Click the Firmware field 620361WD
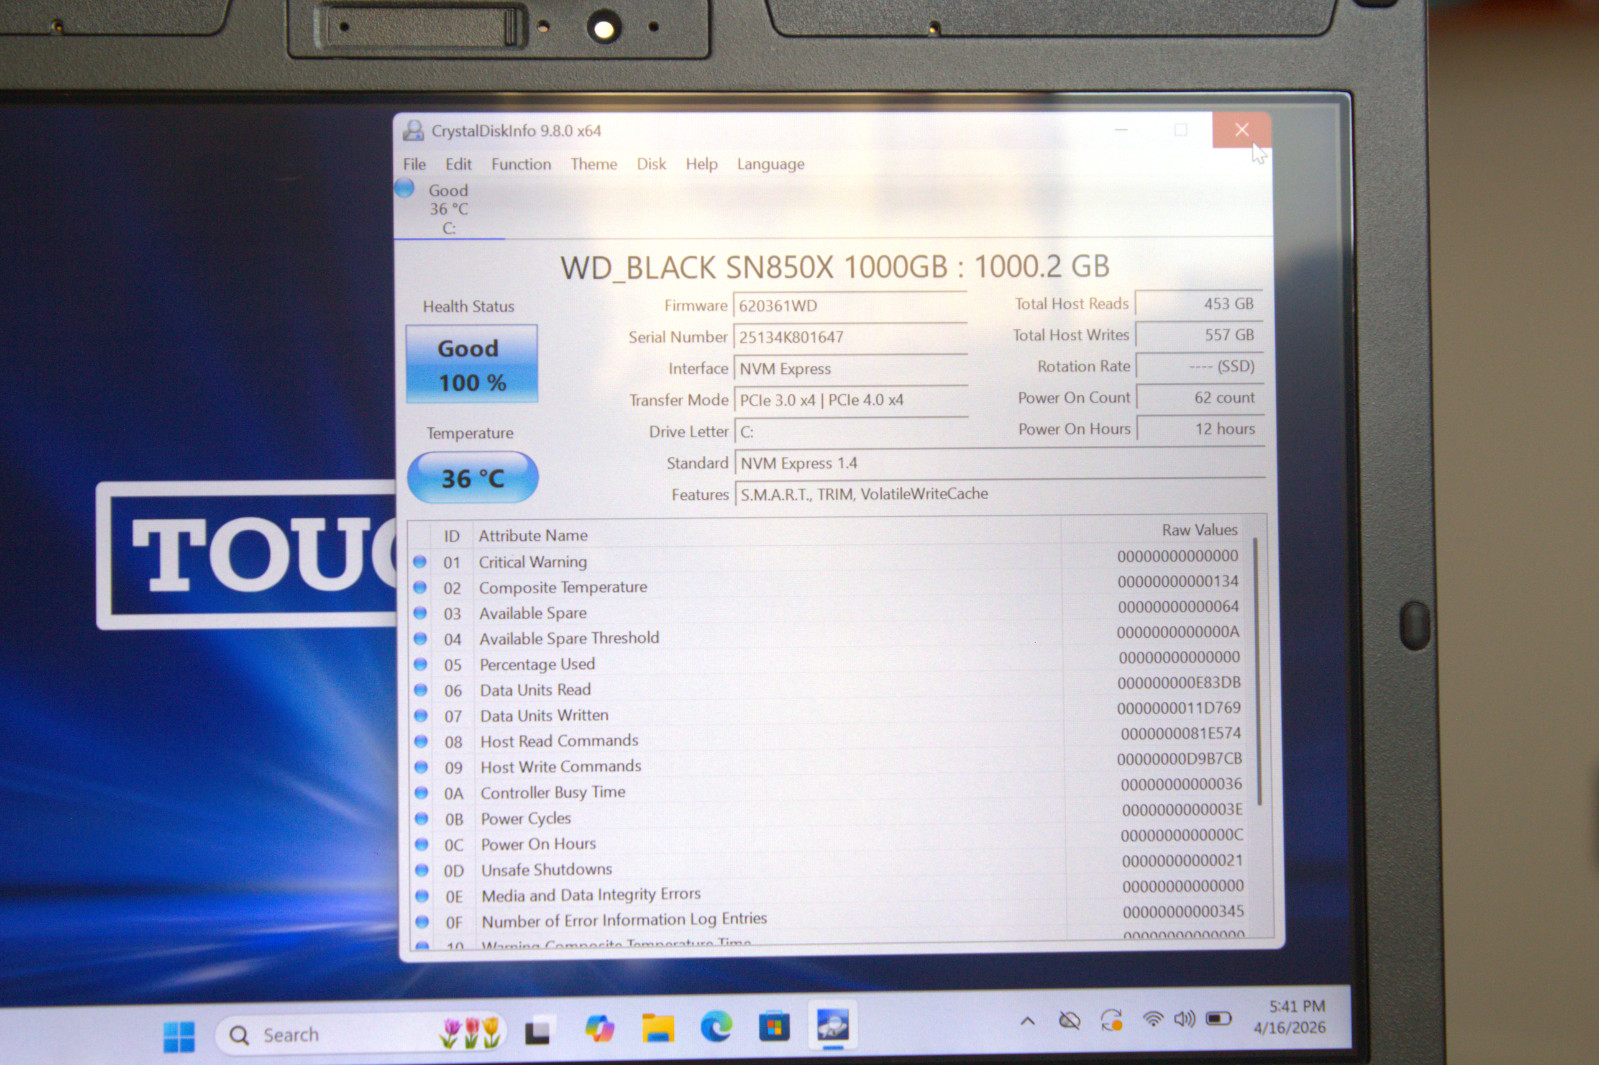 (x=850, y=306)
